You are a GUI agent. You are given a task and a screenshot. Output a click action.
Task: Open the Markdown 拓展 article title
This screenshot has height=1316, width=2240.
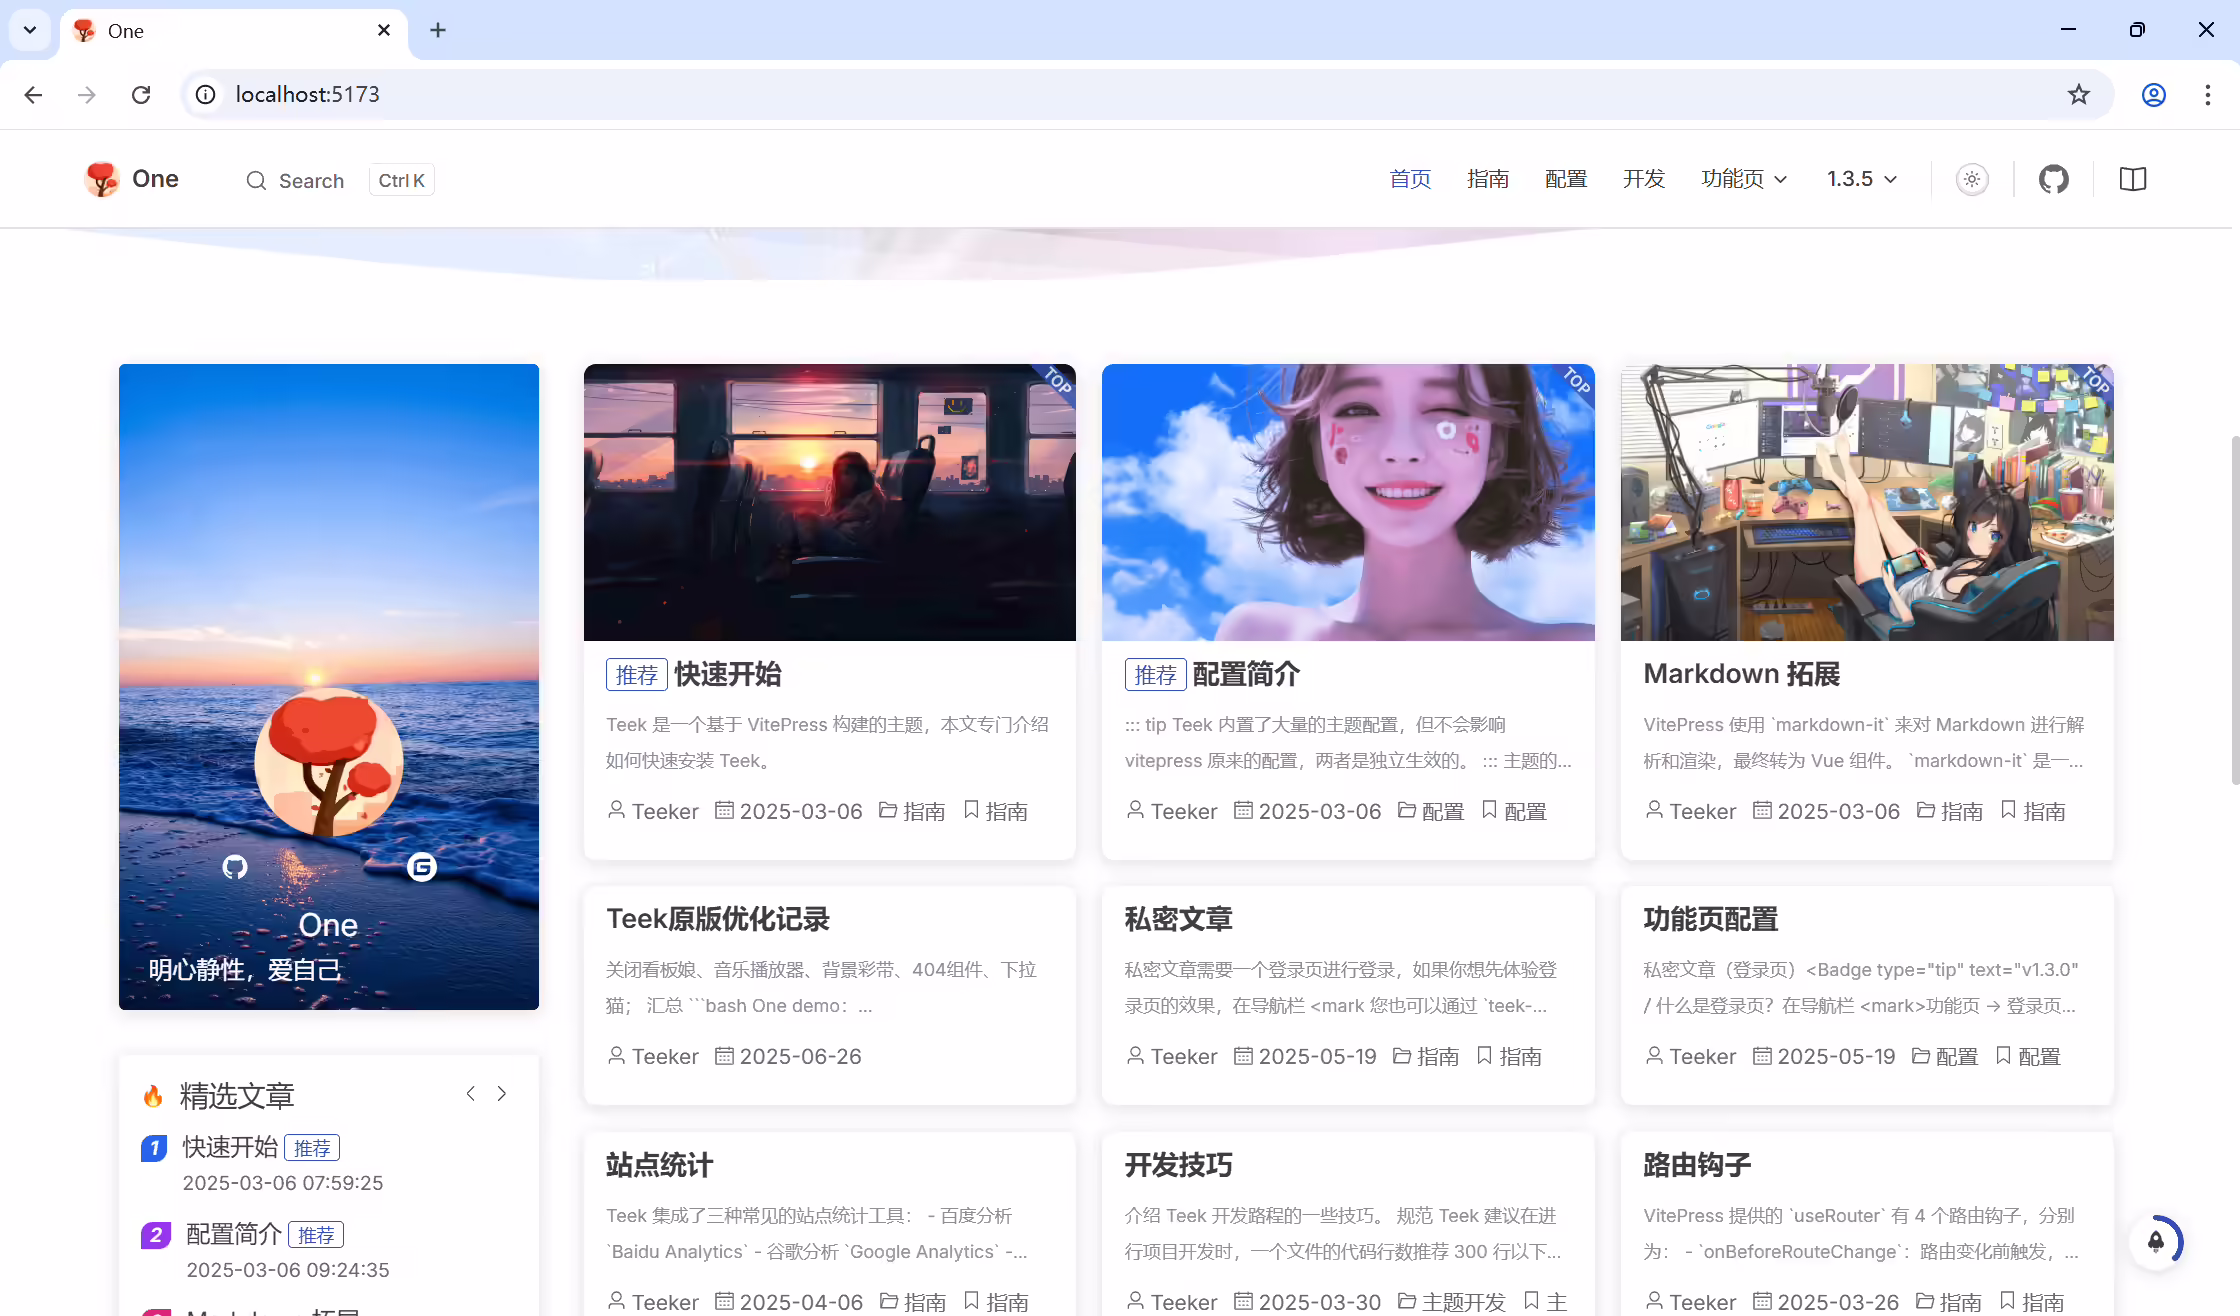[x=1742, y=674]
